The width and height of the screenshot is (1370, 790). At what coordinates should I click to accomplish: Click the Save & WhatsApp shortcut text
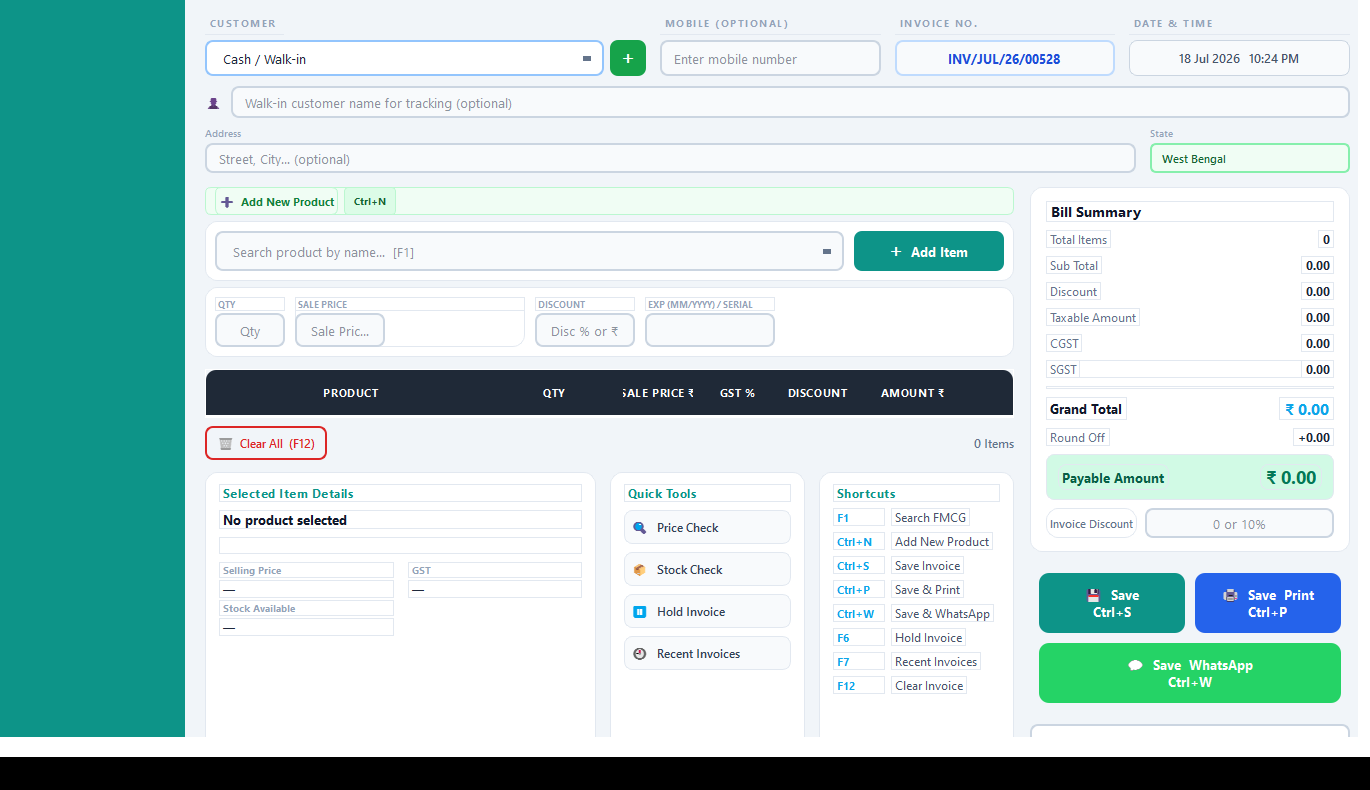click(x=942, y=614)
